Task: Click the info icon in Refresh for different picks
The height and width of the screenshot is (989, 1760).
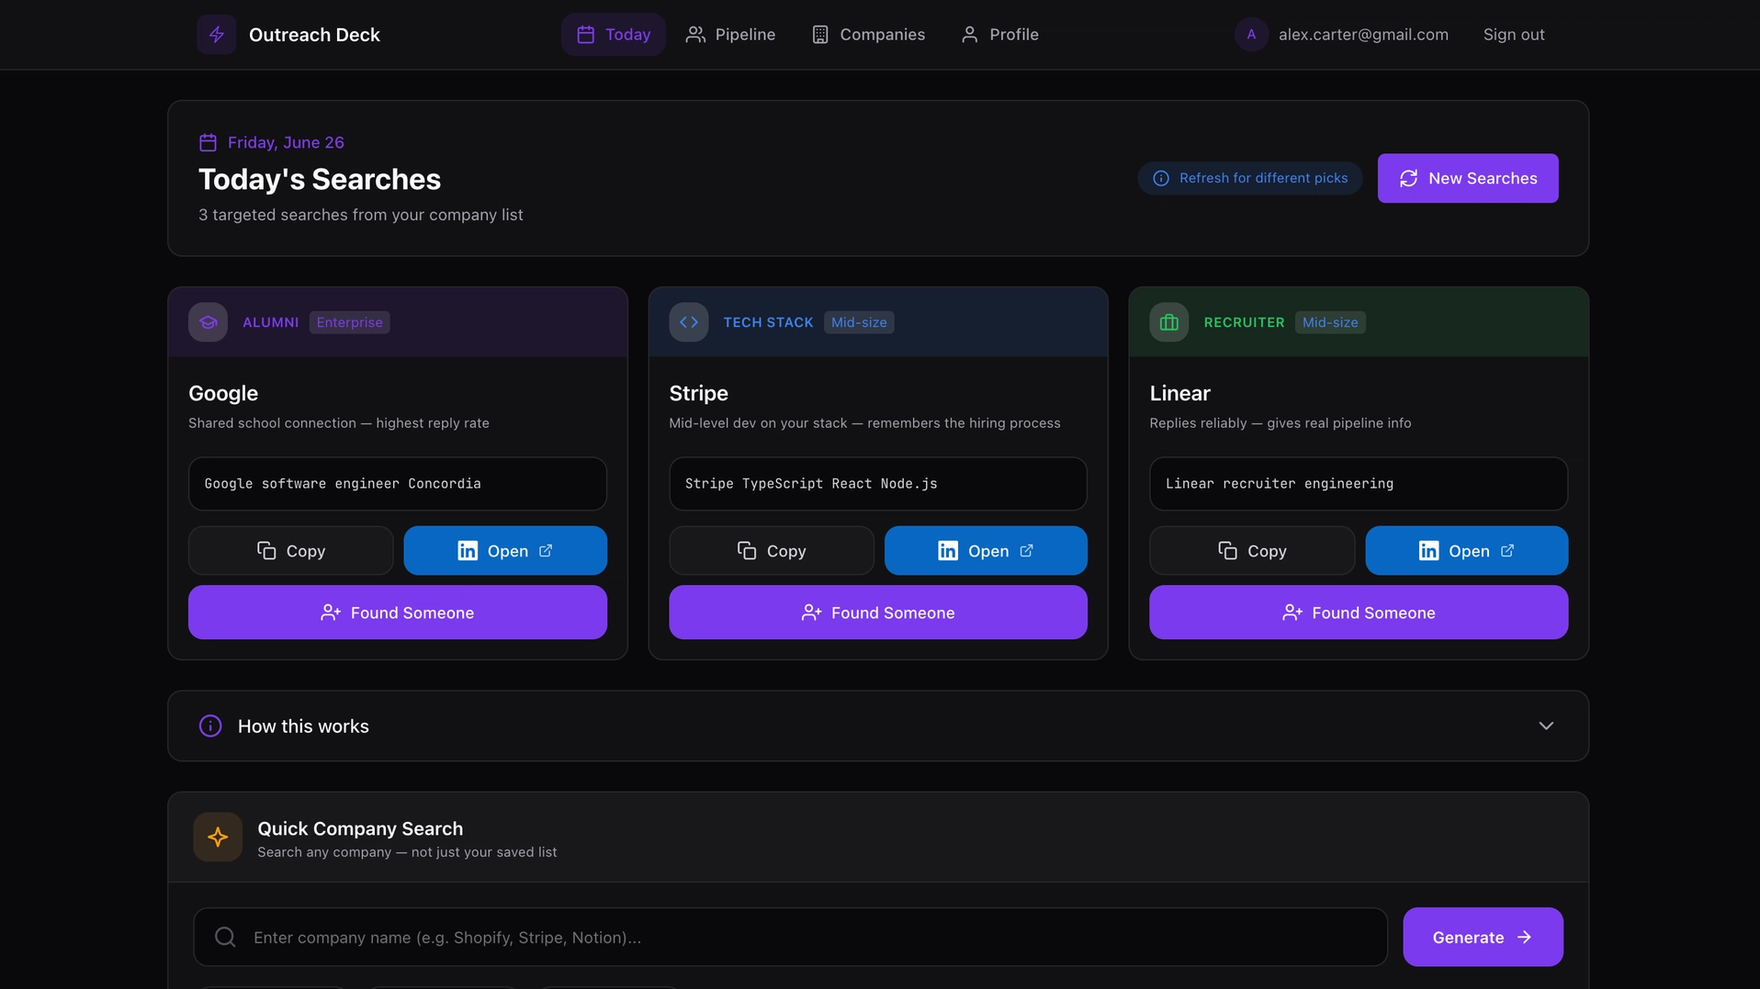Action: [x=1161, y=178]
